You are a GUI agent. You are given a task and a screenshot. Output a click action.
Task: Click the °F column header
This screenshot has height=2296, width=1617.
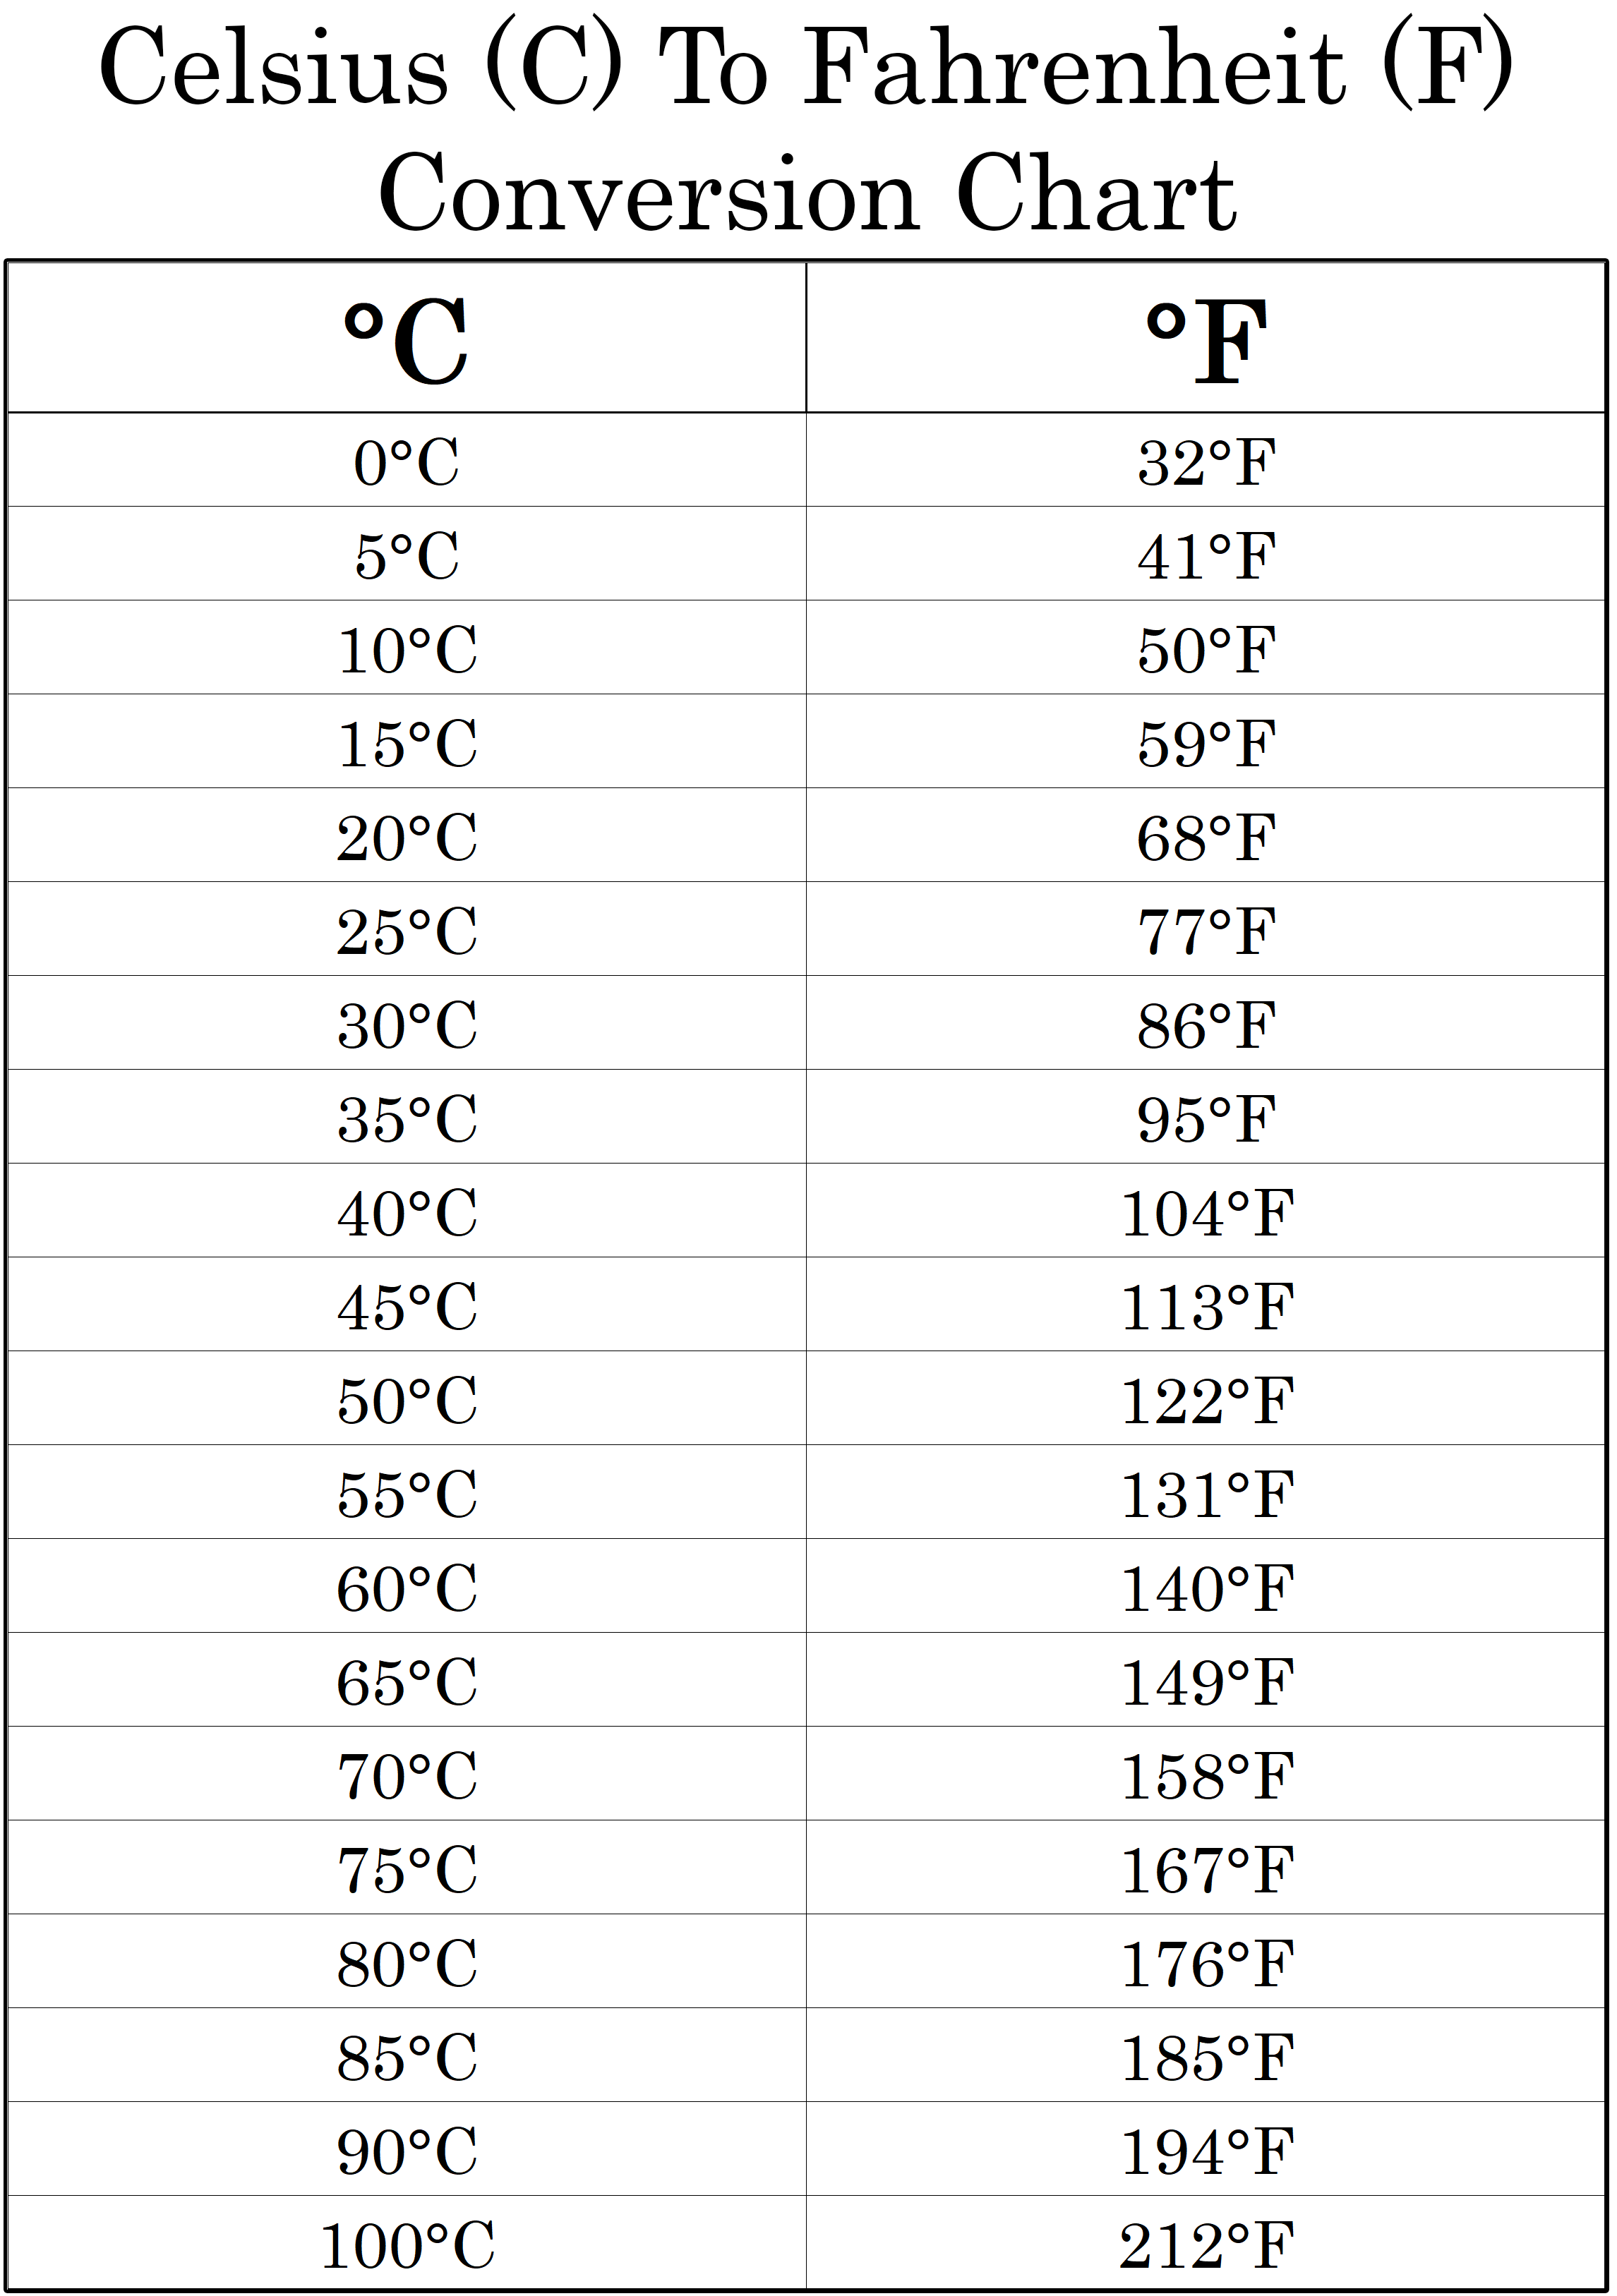point(1206,342)
